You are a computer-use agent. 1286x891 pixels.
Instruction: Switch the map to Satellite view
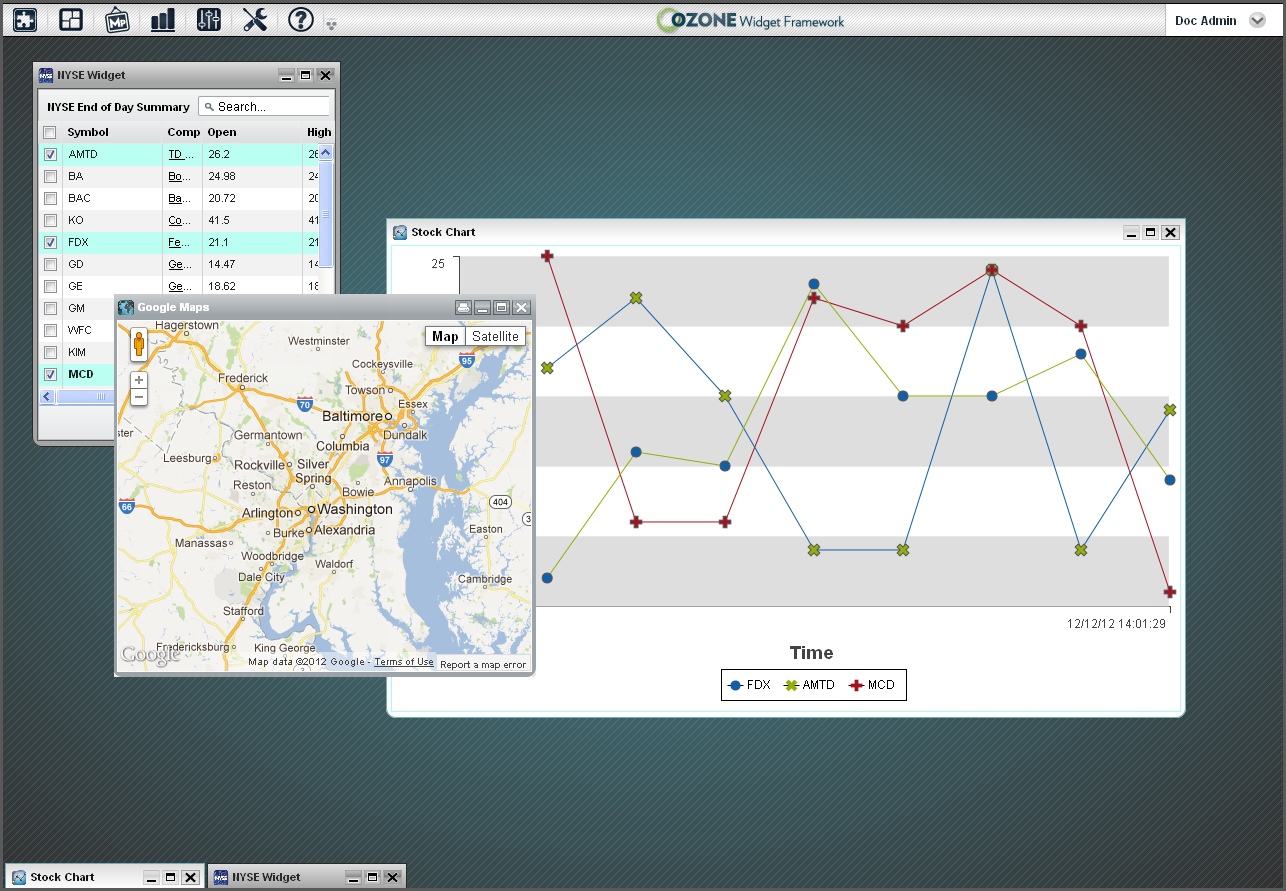(495, 337)
